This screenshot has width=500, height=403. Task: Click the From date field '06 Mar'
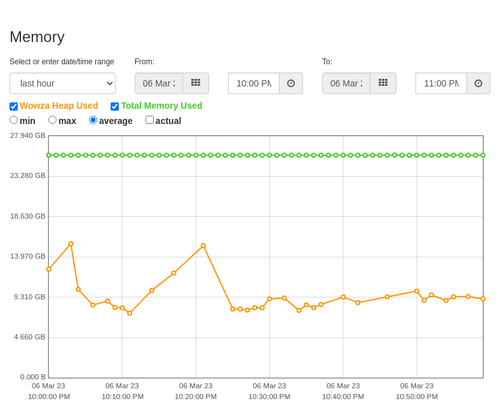click(x=159, y=83)
